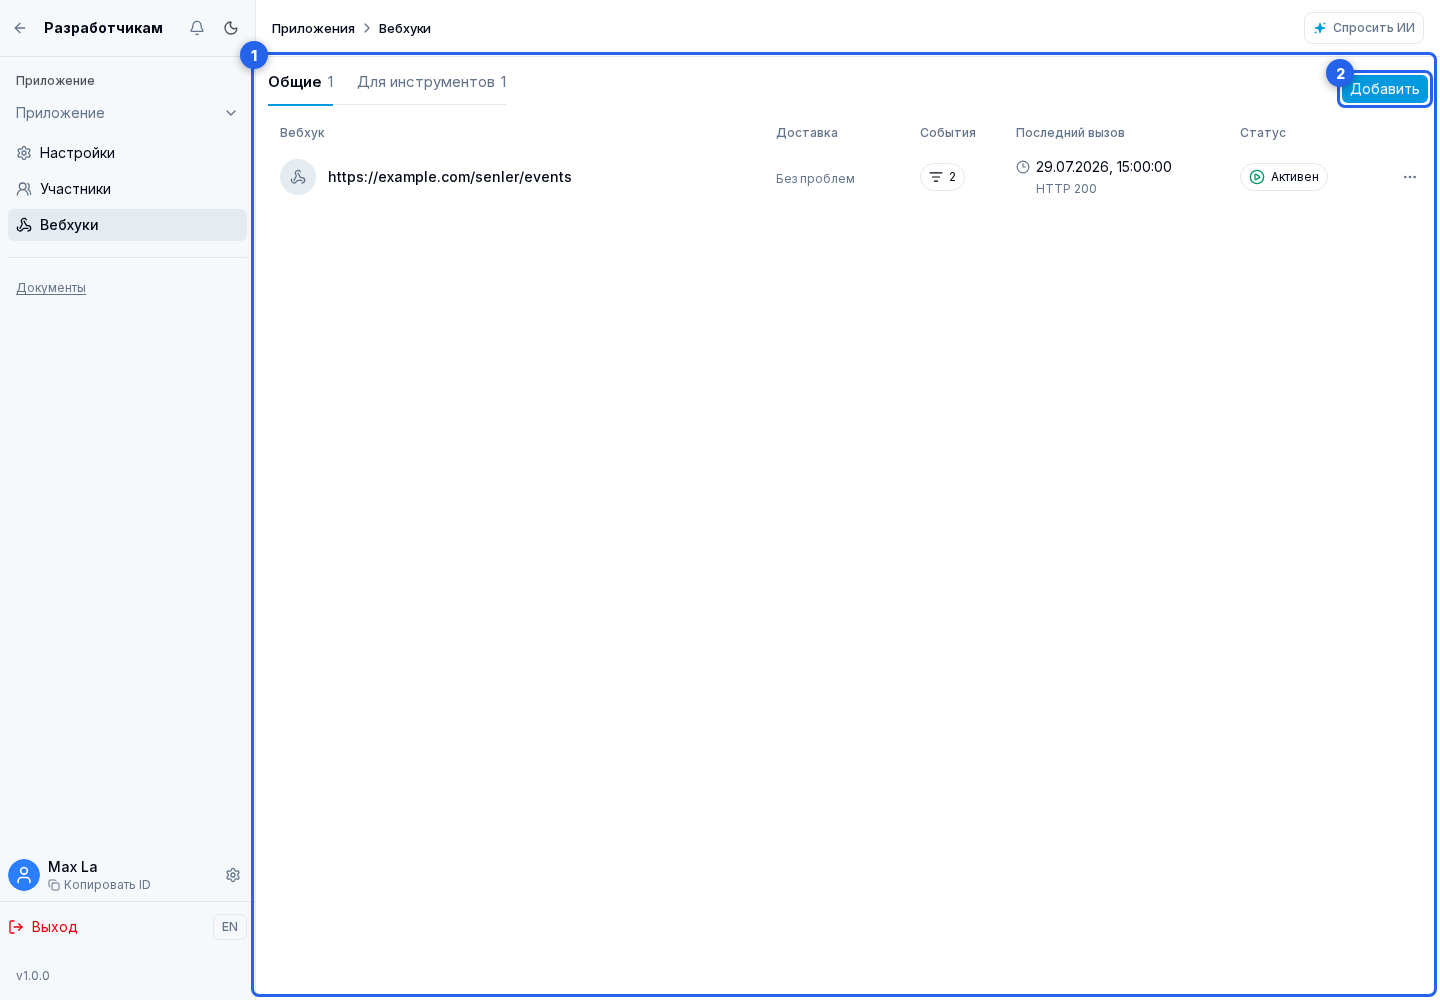This screenshot has height=1000, width=1440.
Task: Switch to the Для инструментов tab
Action: pyautogui.click(x=432, y=82)
